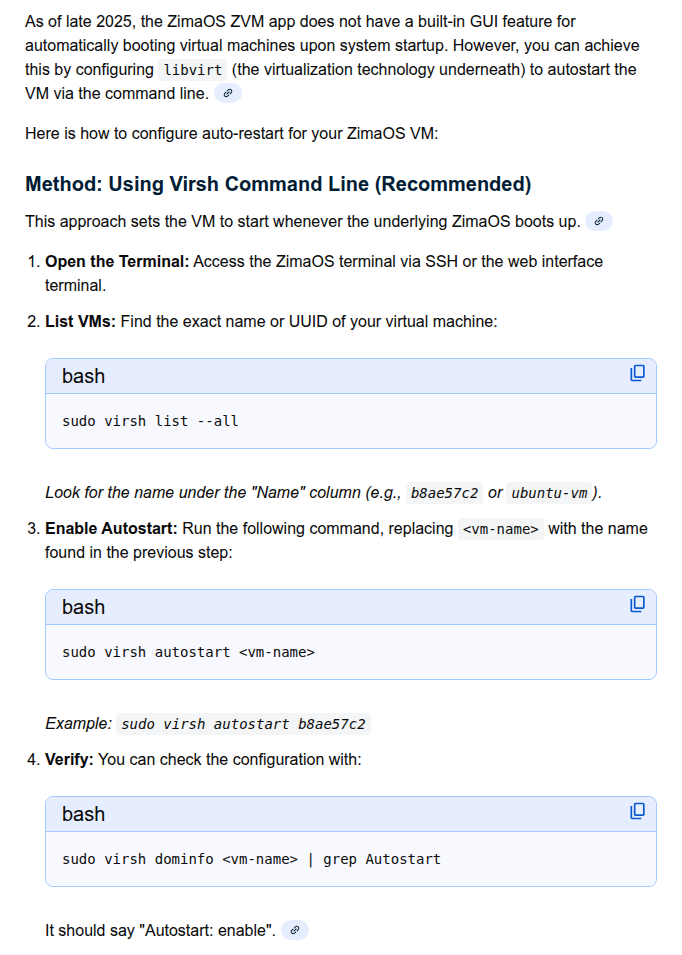
Task: Click the 'bash' label above the dominfo command
Action: [83, 814]
